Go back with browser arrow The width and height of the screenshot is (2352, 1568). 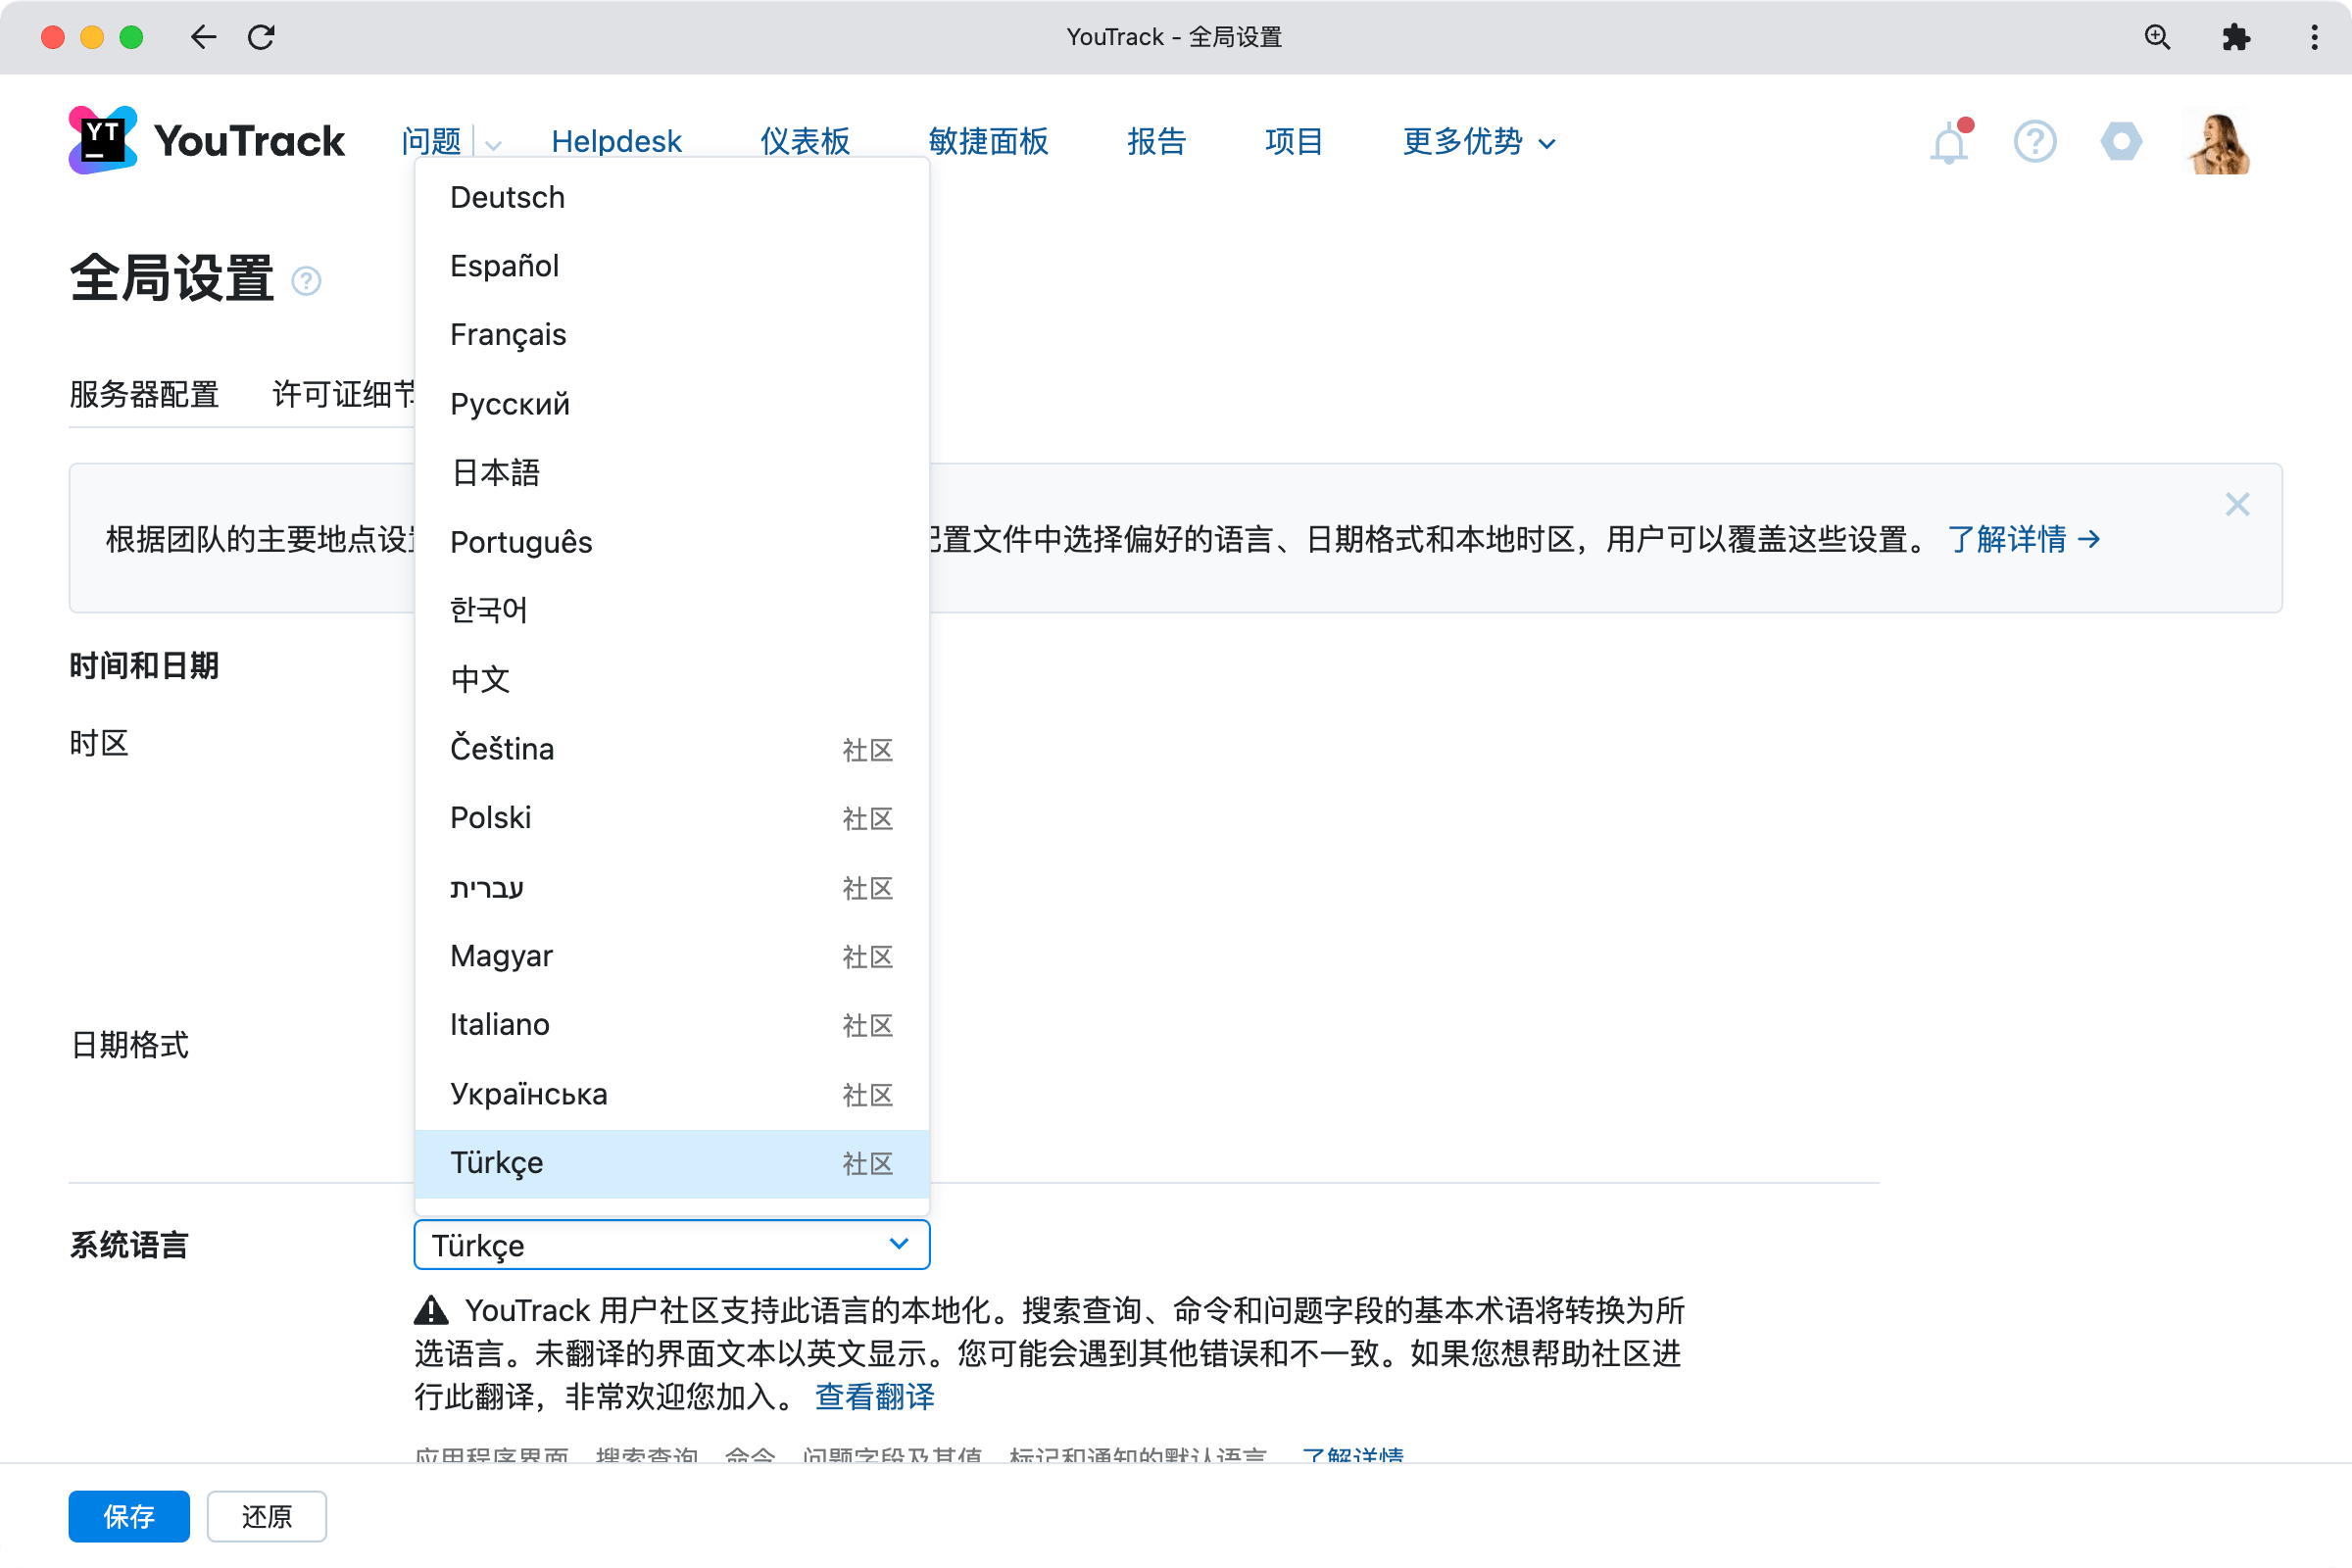pyautogui.click(x=203, y=37)
